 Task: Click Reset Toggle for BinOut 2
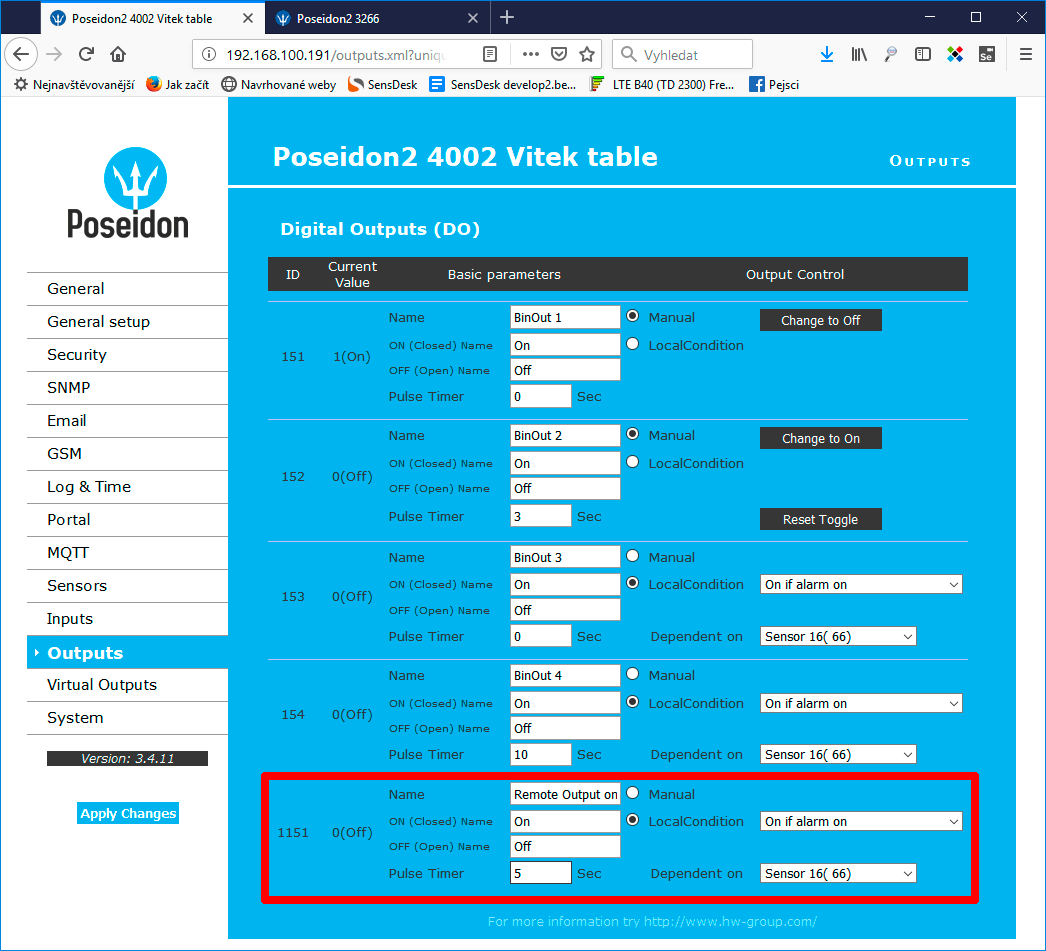pos(821,520)
